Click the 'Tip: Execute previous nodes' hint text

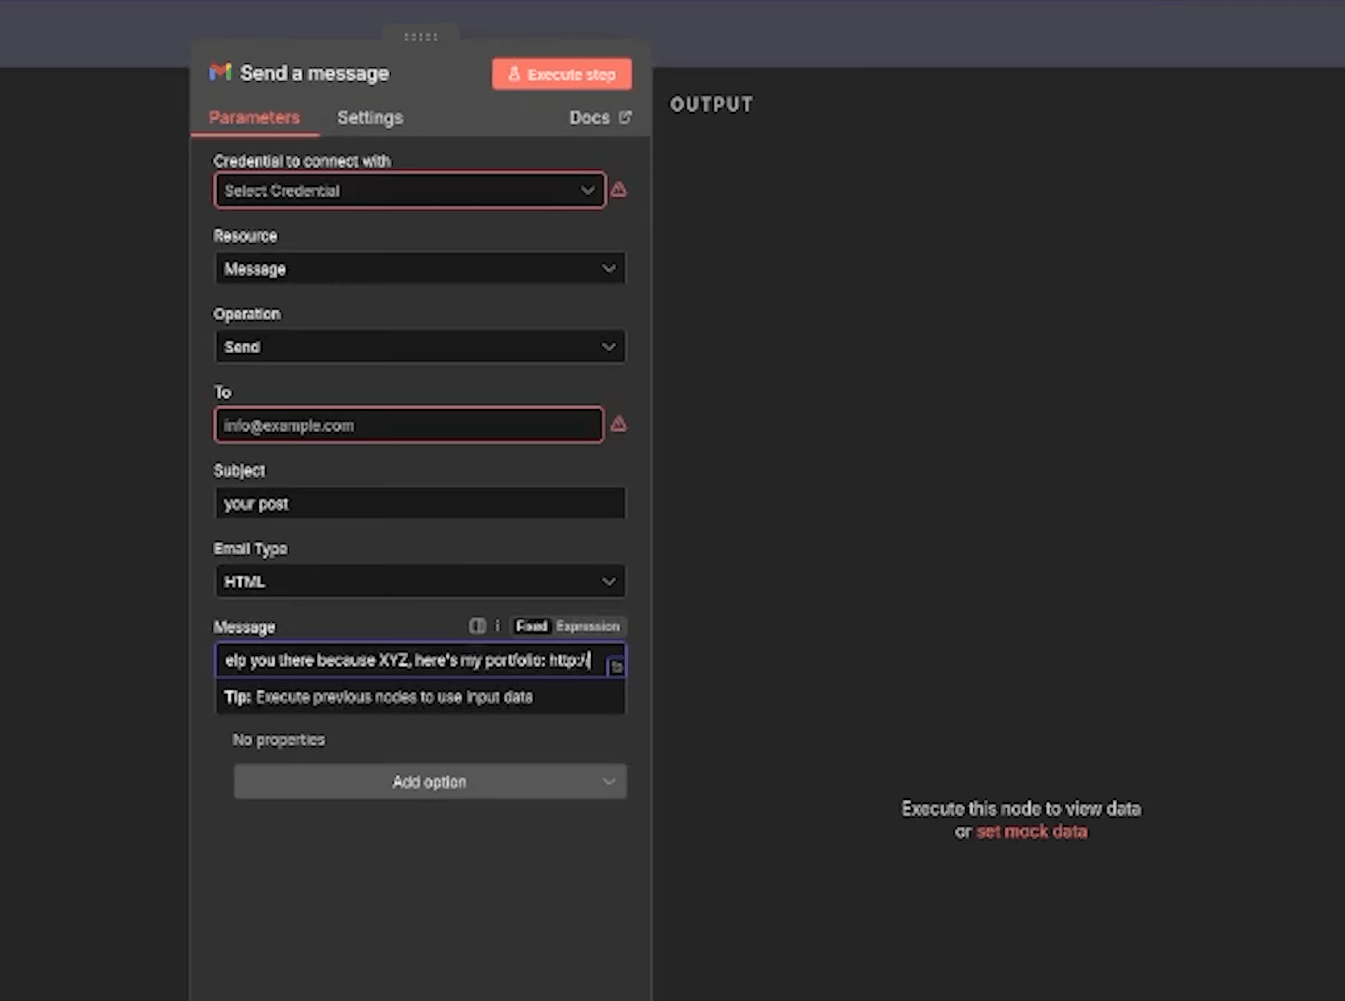coord(379,697)
